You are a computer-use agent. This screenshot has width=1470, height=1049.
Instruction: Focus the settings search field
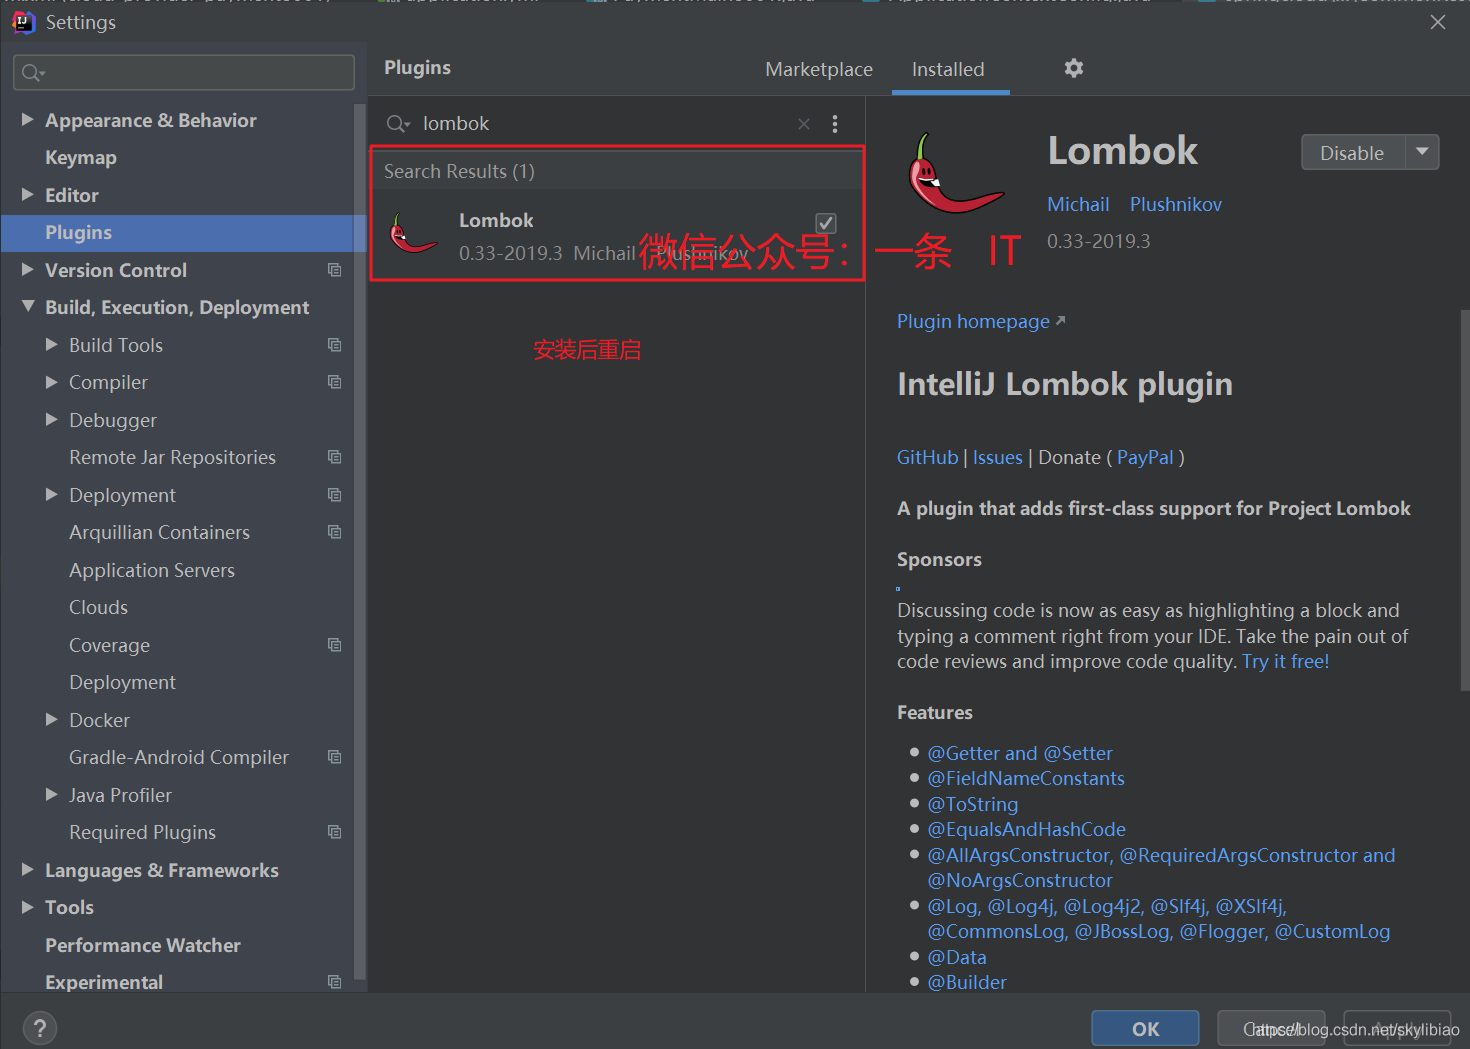[x=184, y=73]
